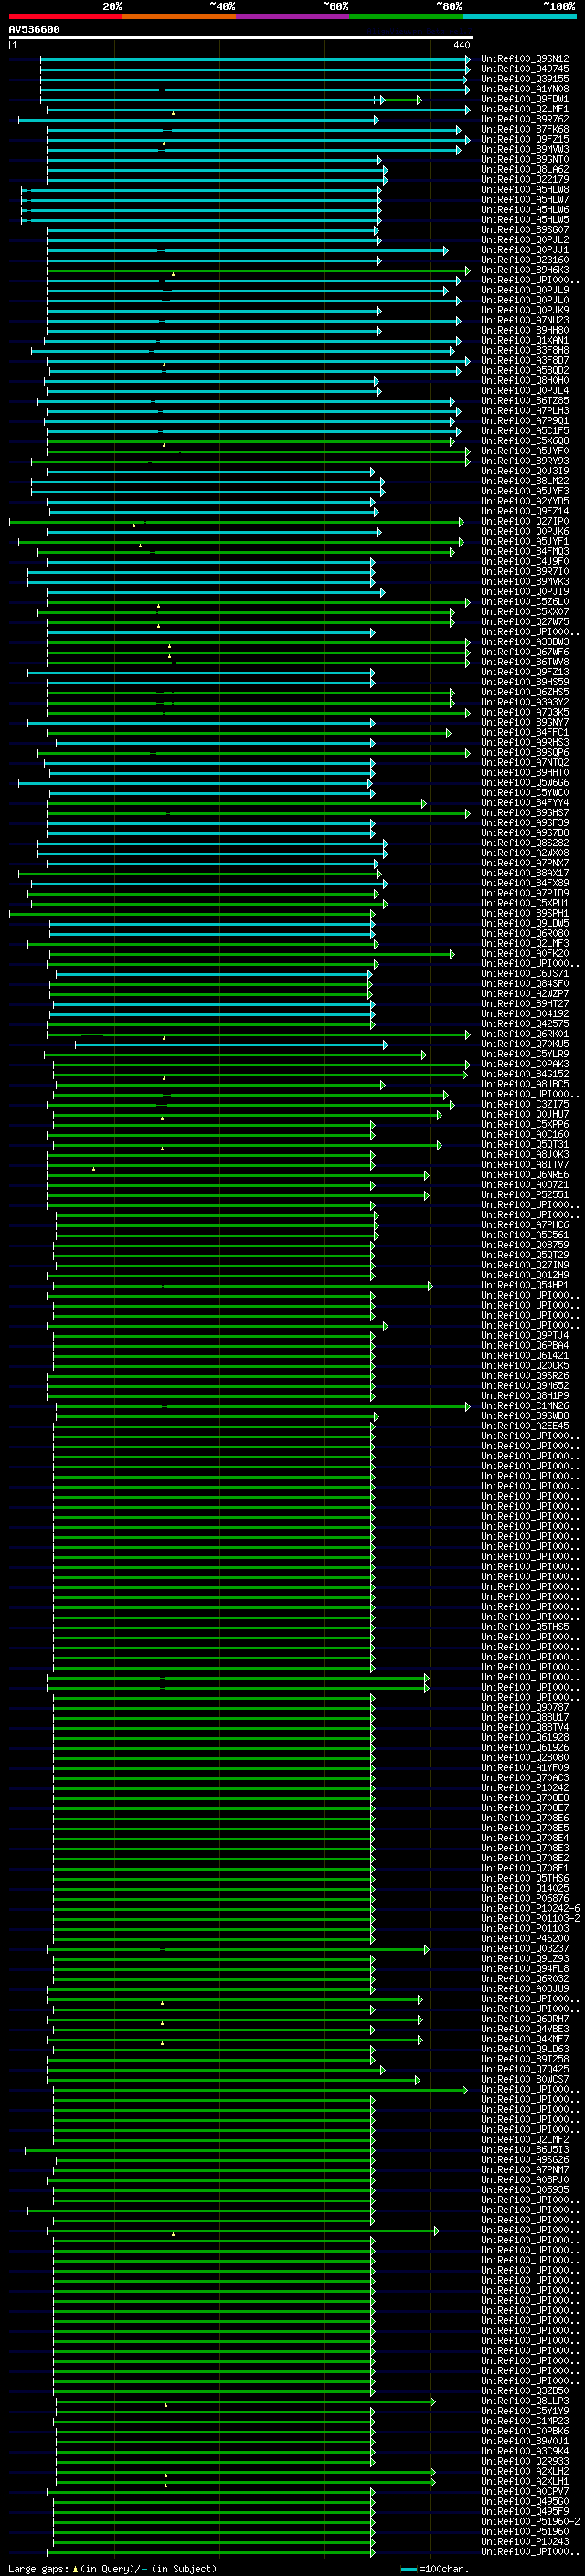Click hit label UniRef100_Q54HP1
The width and height of the screenshot is (585, 2576).
pyautogui.click(x=525, y=1285)
